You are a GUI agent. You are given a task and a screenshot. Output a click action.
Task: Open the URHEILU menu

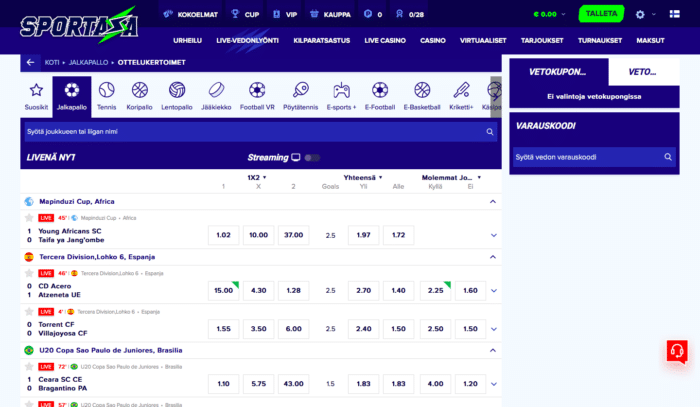tap(188, 41)
